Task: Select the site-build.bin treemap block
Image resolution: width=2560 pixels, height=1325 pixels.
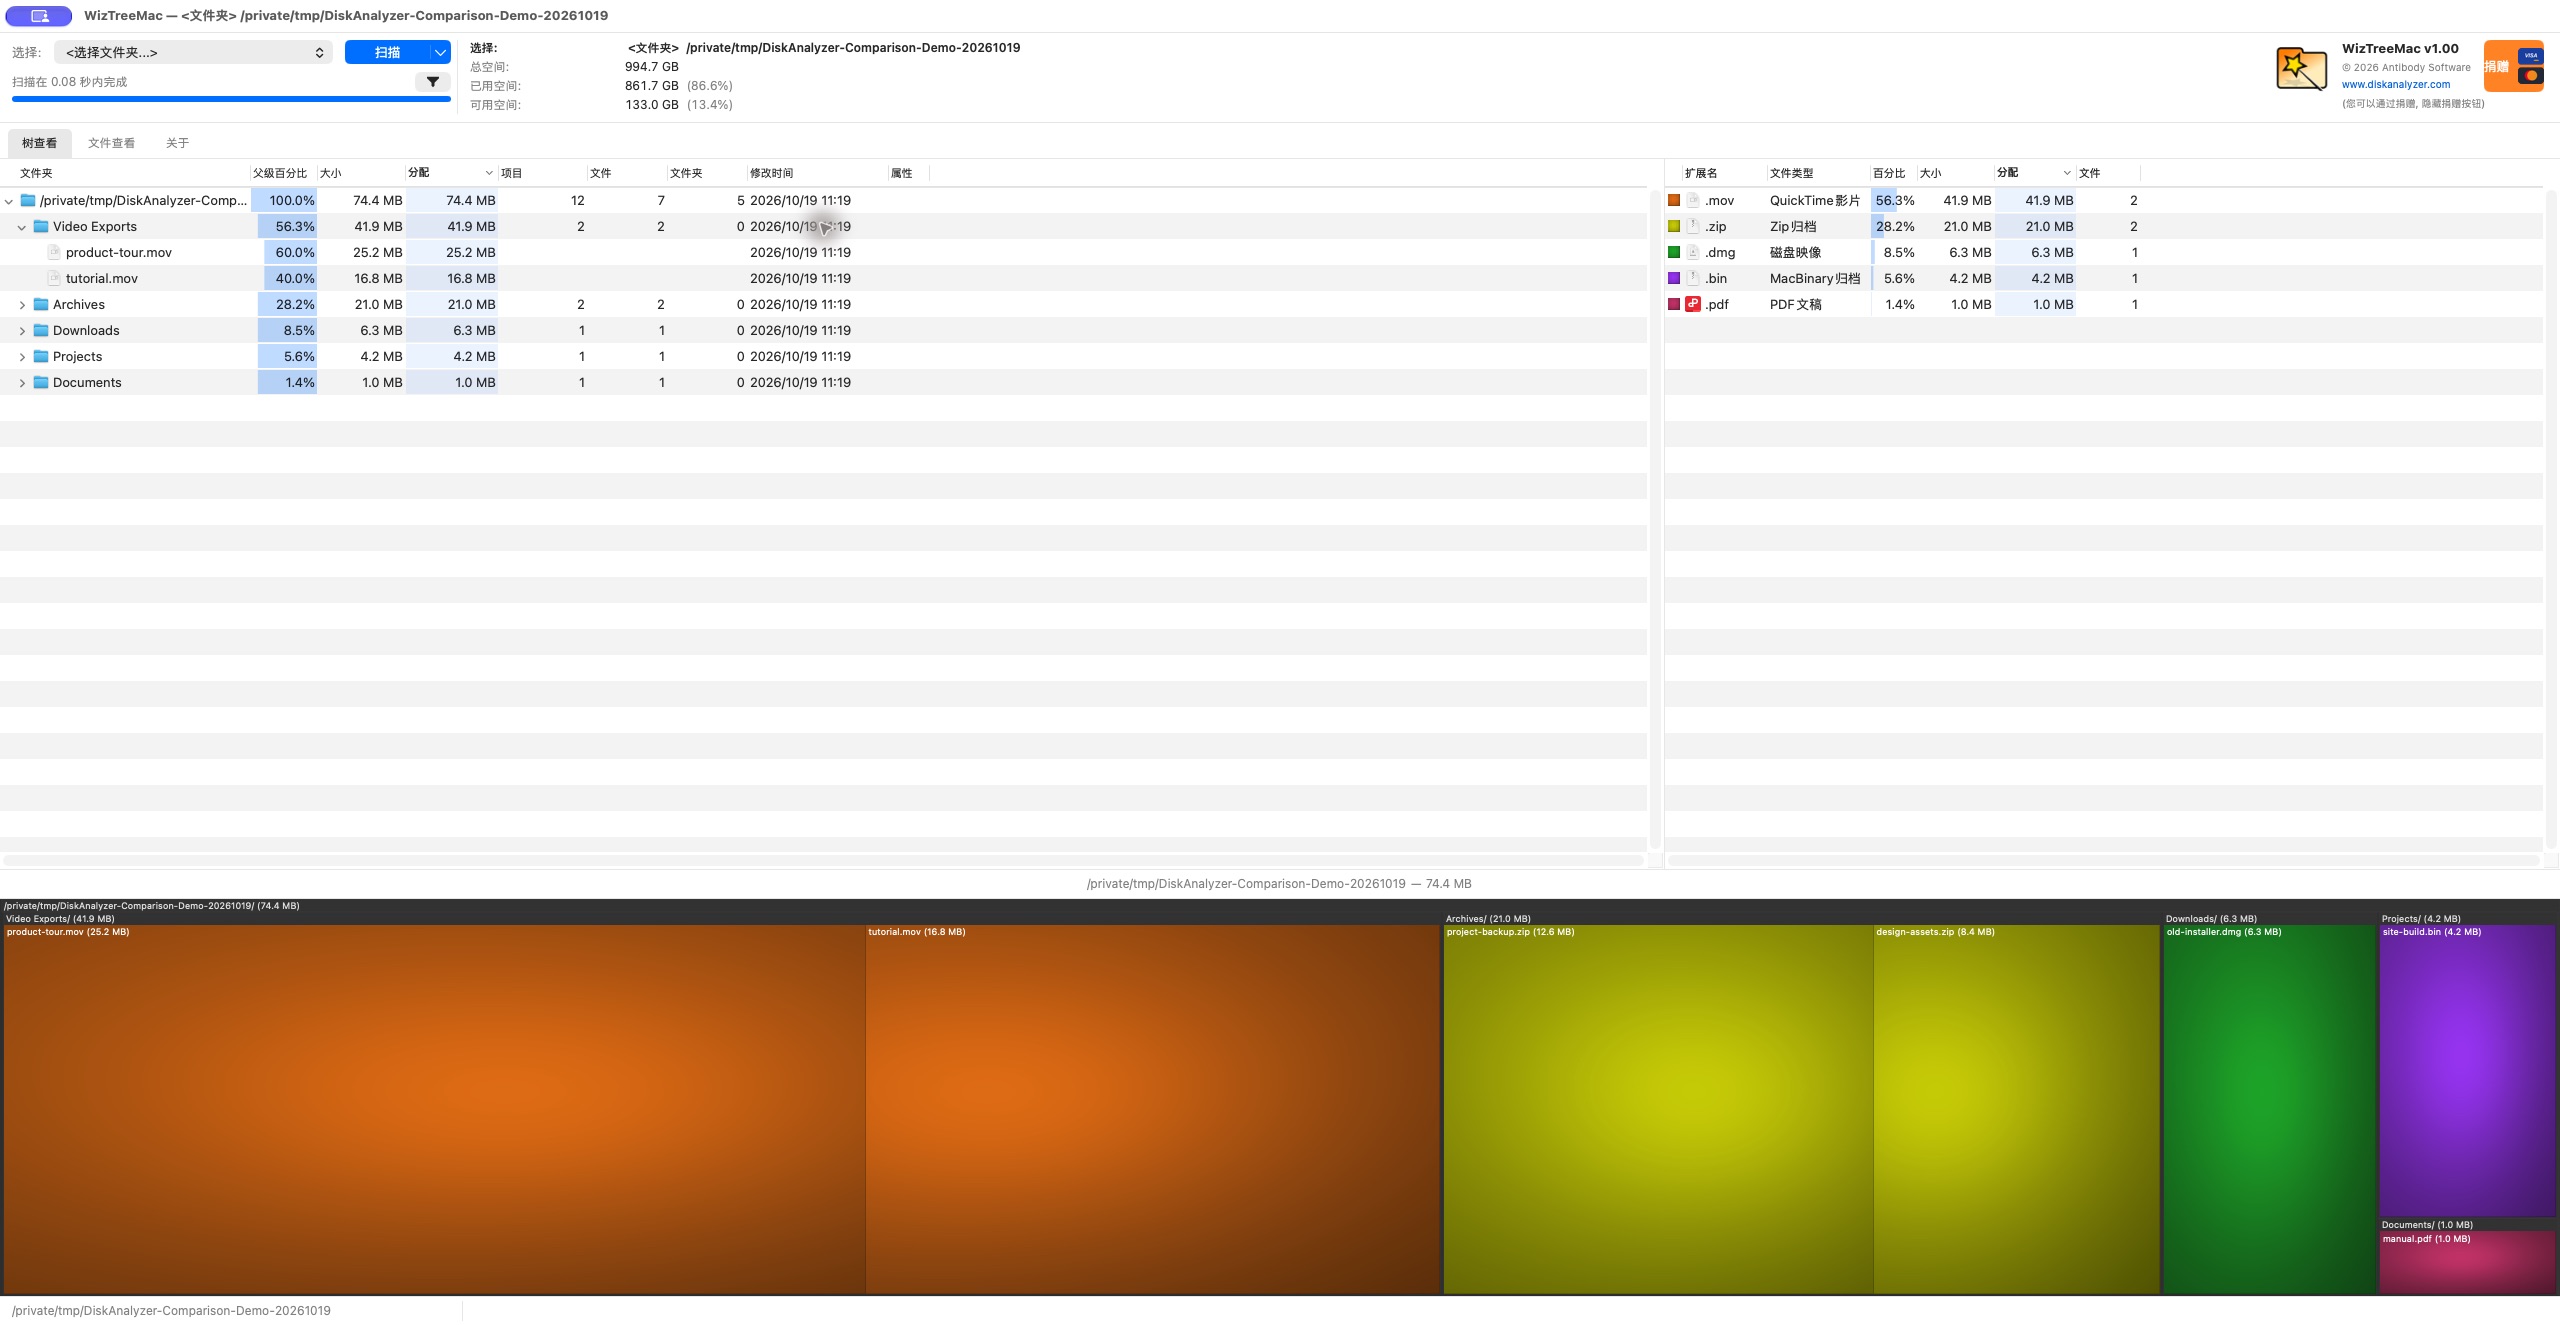Action: point(2467,1070)
